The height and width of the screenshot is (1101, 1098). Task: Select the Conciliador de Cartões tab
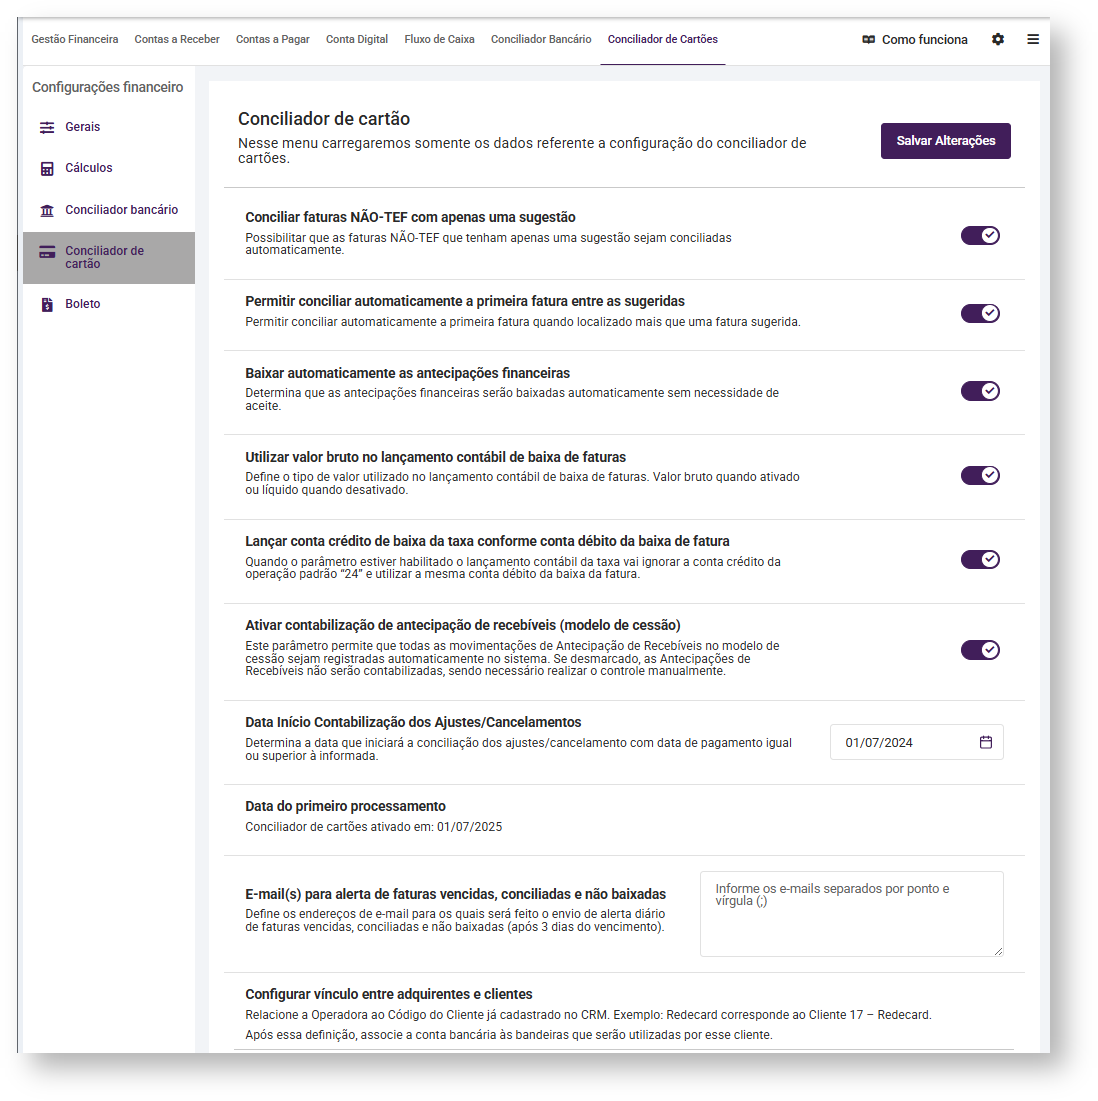pyautogui.click(x=663, y=39)
